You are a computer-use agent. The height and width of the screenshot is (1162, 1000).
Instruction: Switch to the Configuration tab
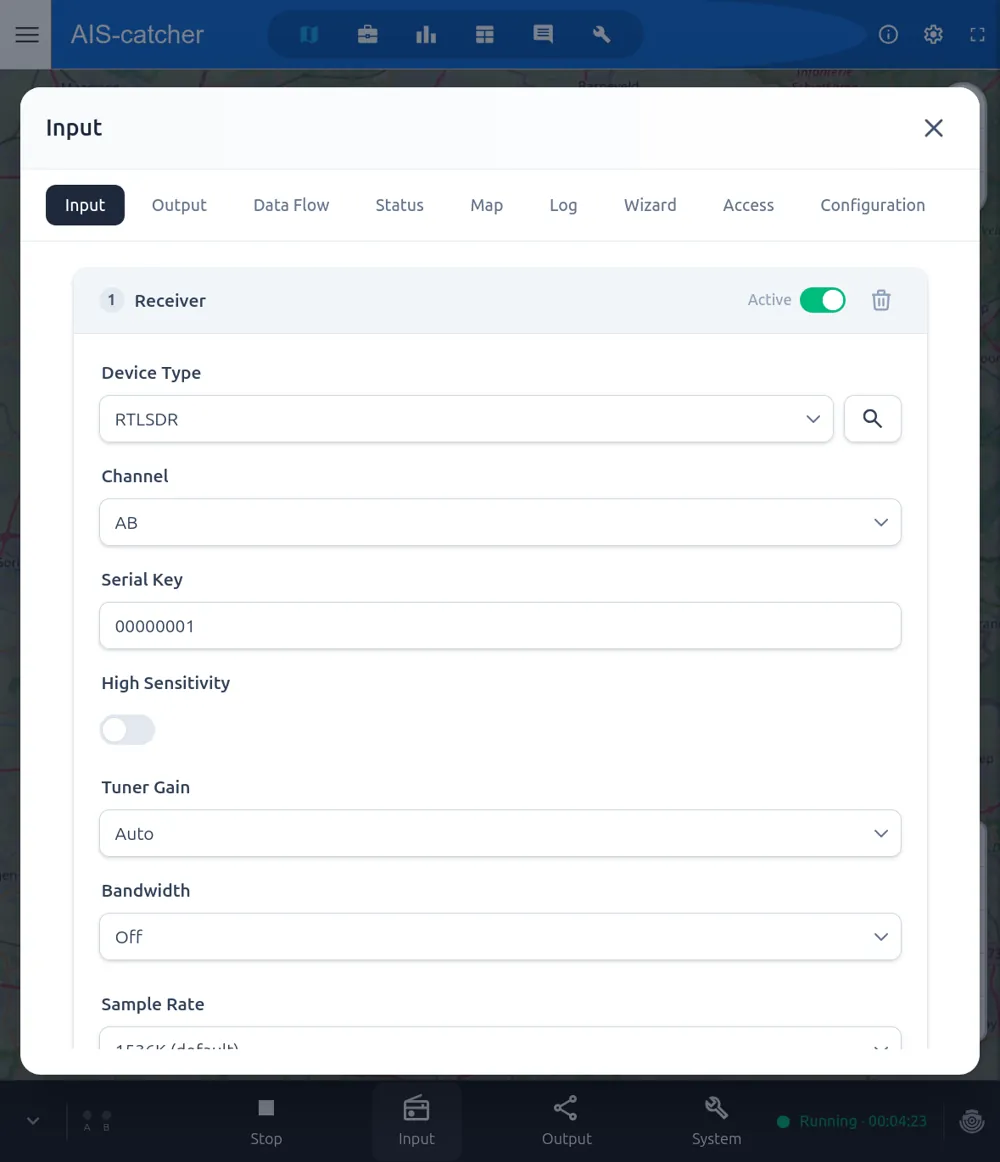click(x=872, y=205)
